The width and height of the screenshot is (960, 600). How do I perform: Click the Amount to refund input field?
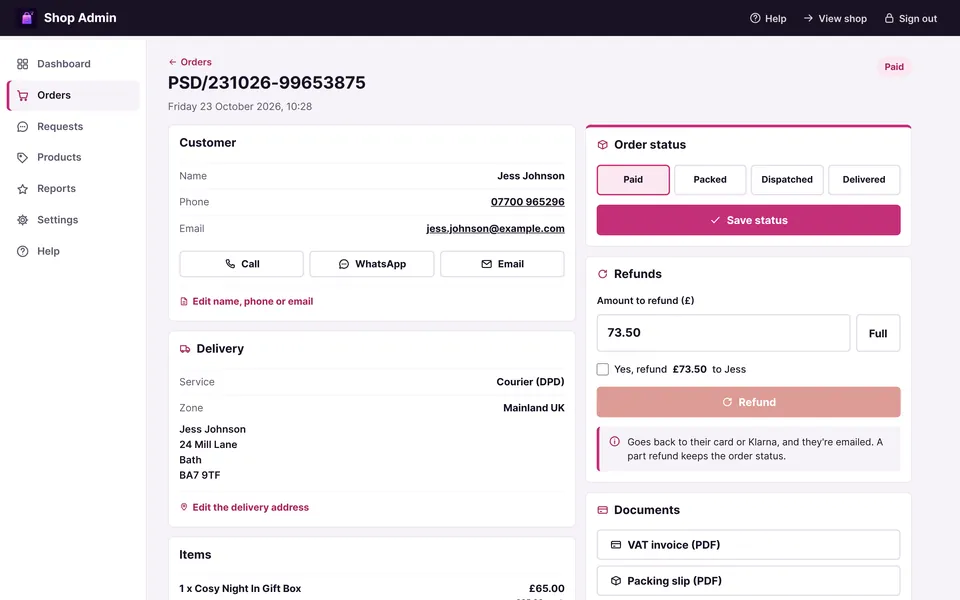tap(723, 334)
